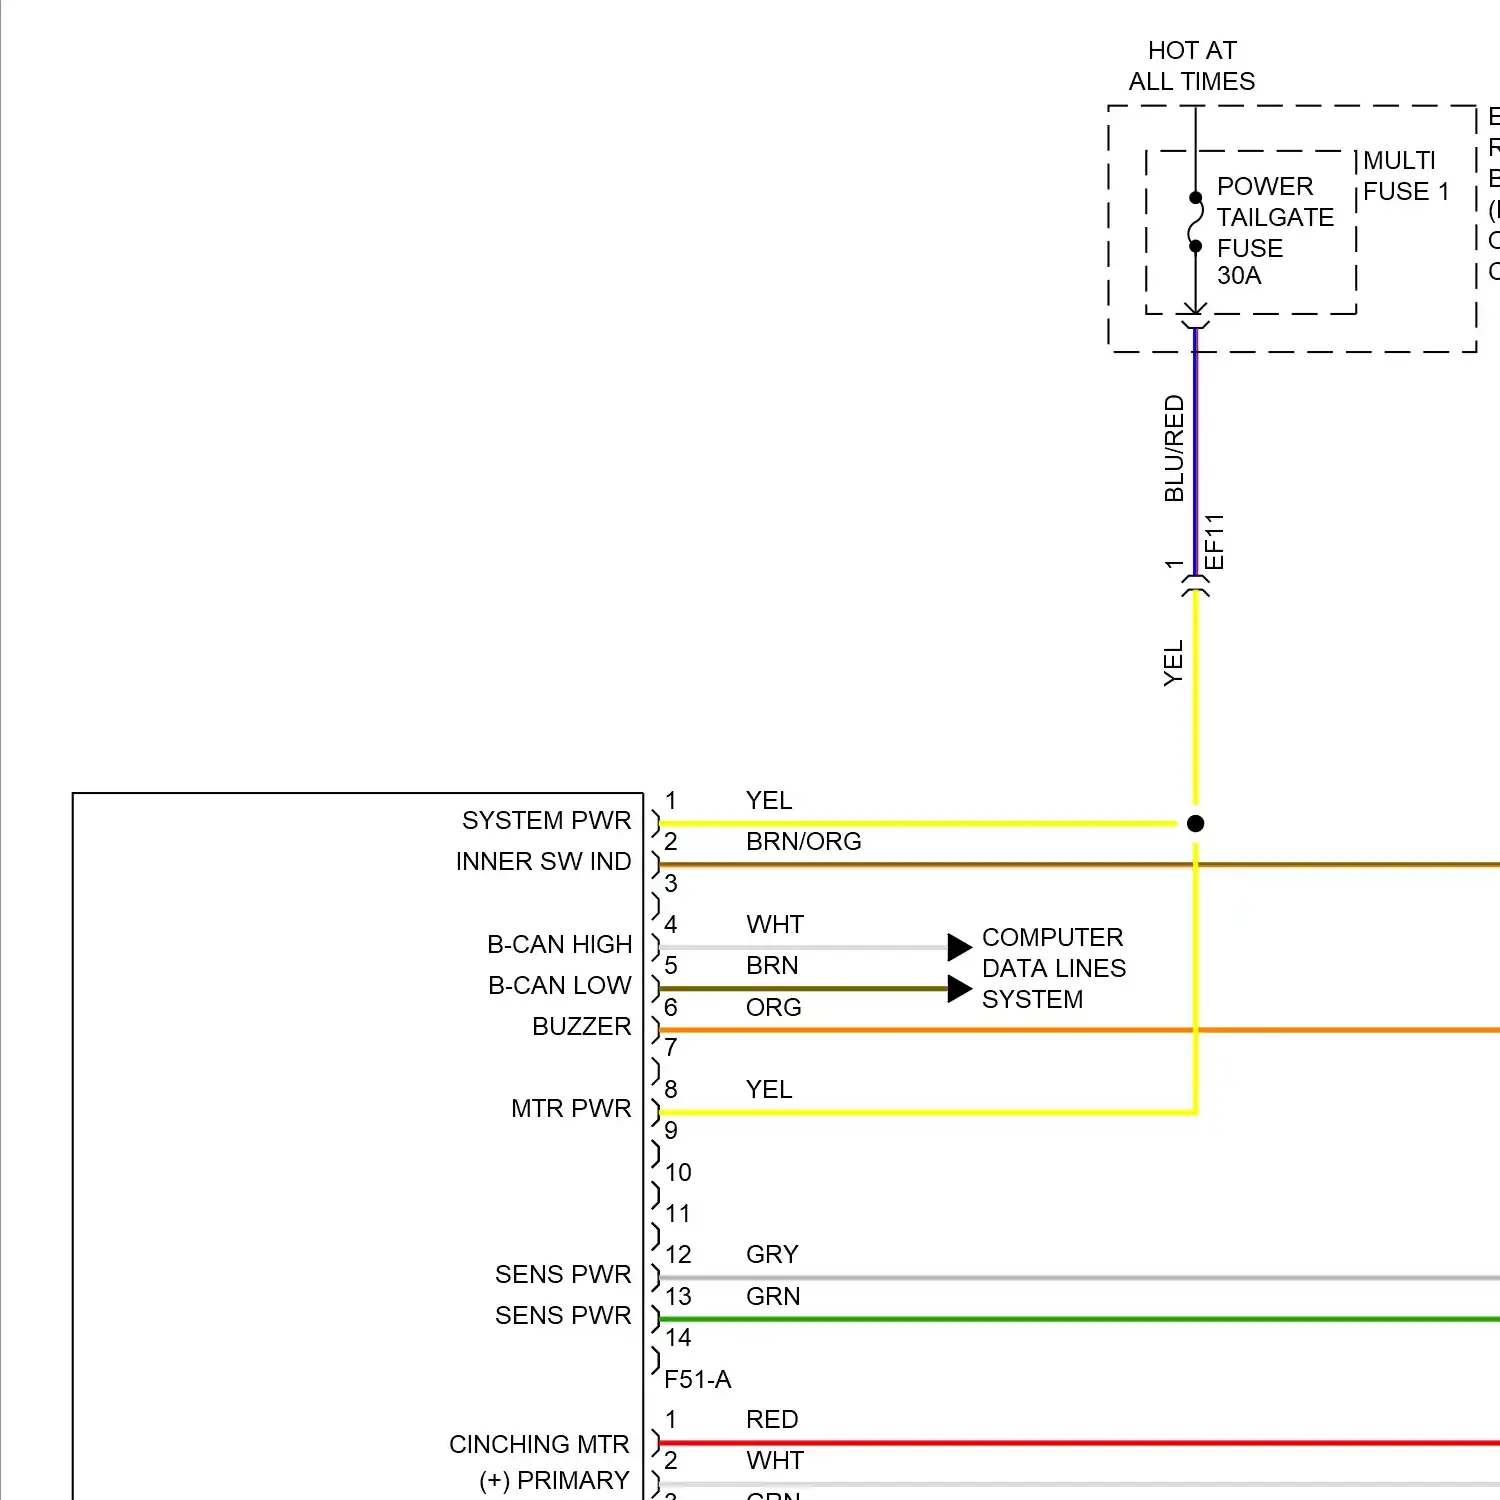Screen dimensions: 1500x1500
Task: Click the "ORG" label on BUZZER wire
Action: click(x=774, y=1008)
